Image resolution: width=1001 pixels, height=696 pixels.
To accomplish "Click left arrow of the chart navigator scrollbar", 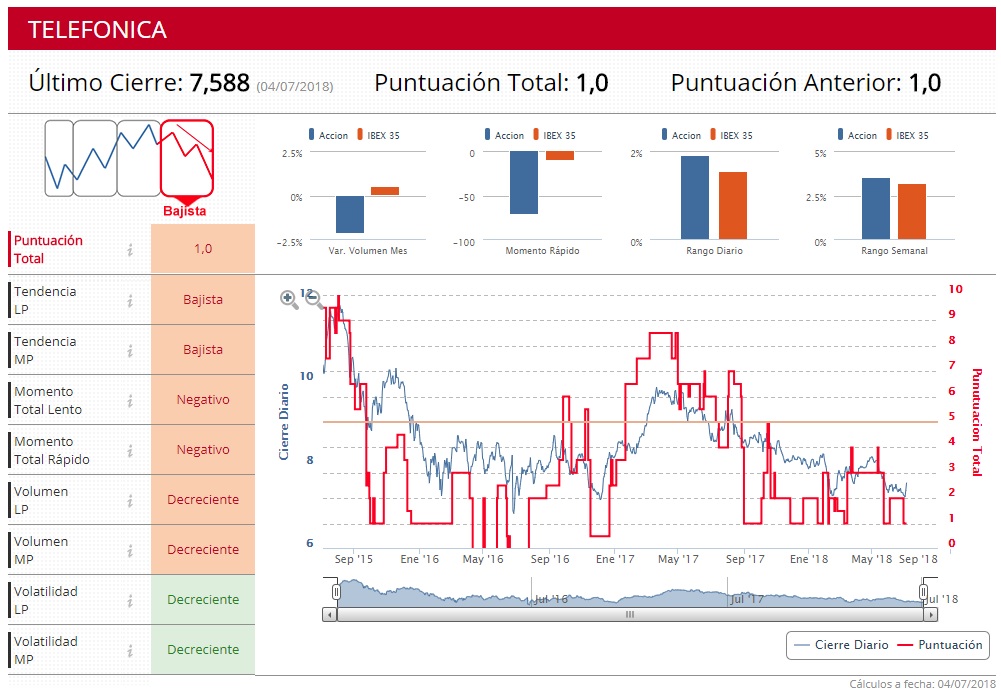I will tap(329, 615).
